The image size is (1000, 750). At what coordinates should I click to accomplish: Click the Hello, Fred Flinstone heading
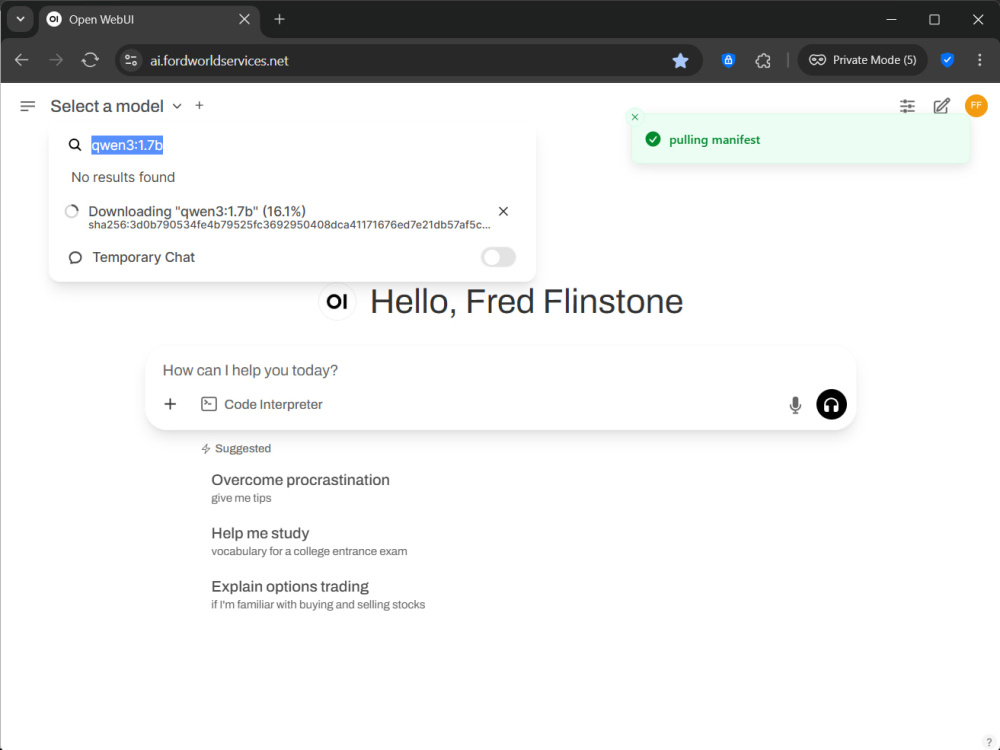click(x=526, y=302)
